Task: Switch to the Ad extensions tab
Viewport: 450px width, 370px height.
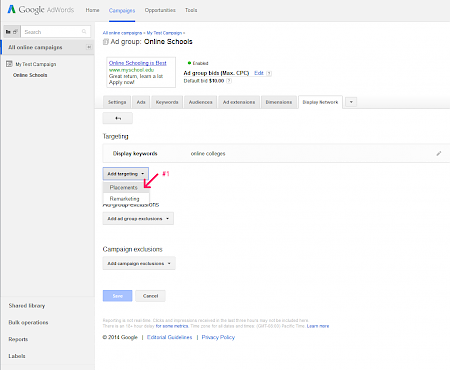Action: coord(239,102)
